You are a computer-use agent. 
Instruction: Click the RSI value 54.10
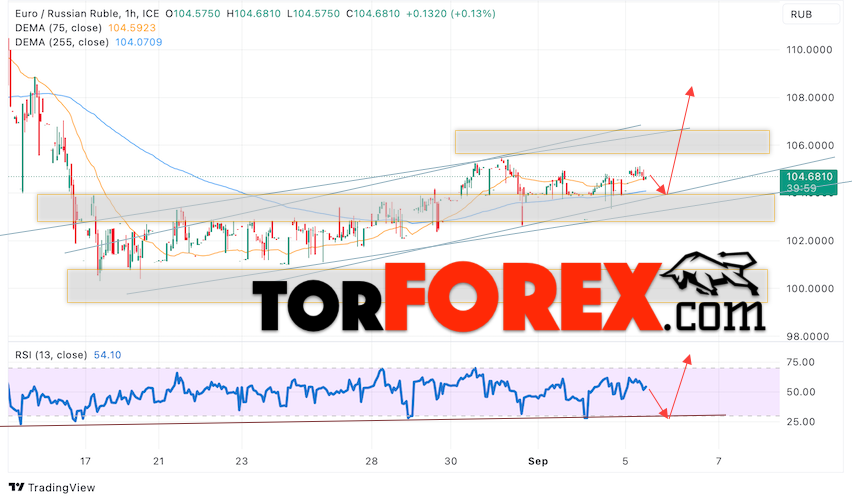[108, 355]
